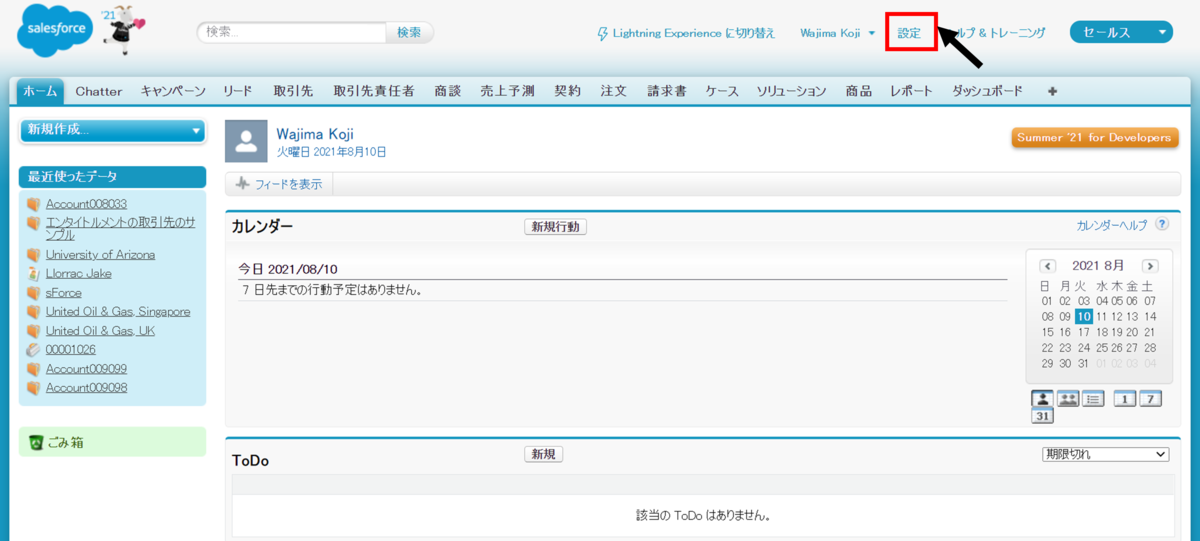This screenshot has height=541, width=1200.
Task: Click the recycle bin icon
Action: 36,442
